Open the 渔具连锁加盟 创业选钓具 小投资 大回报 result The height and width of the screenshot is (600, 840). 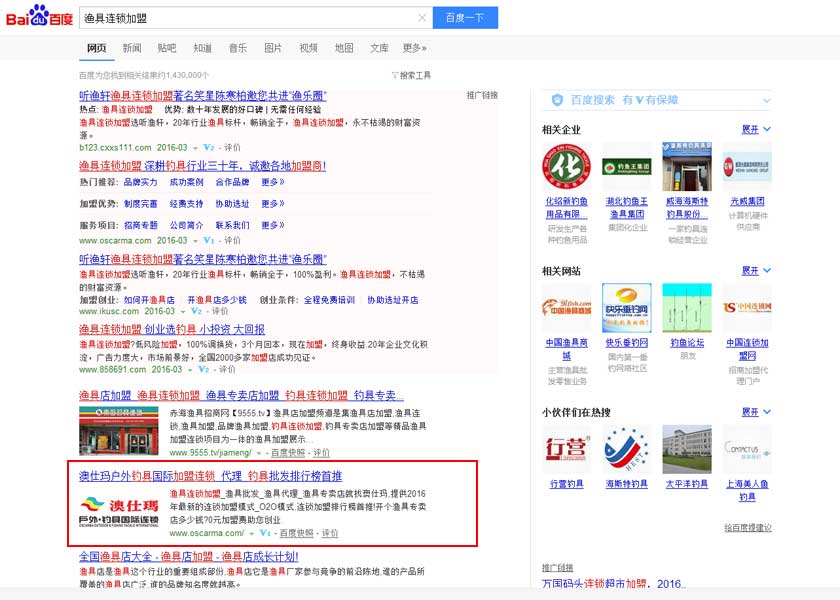coord(172,329)
